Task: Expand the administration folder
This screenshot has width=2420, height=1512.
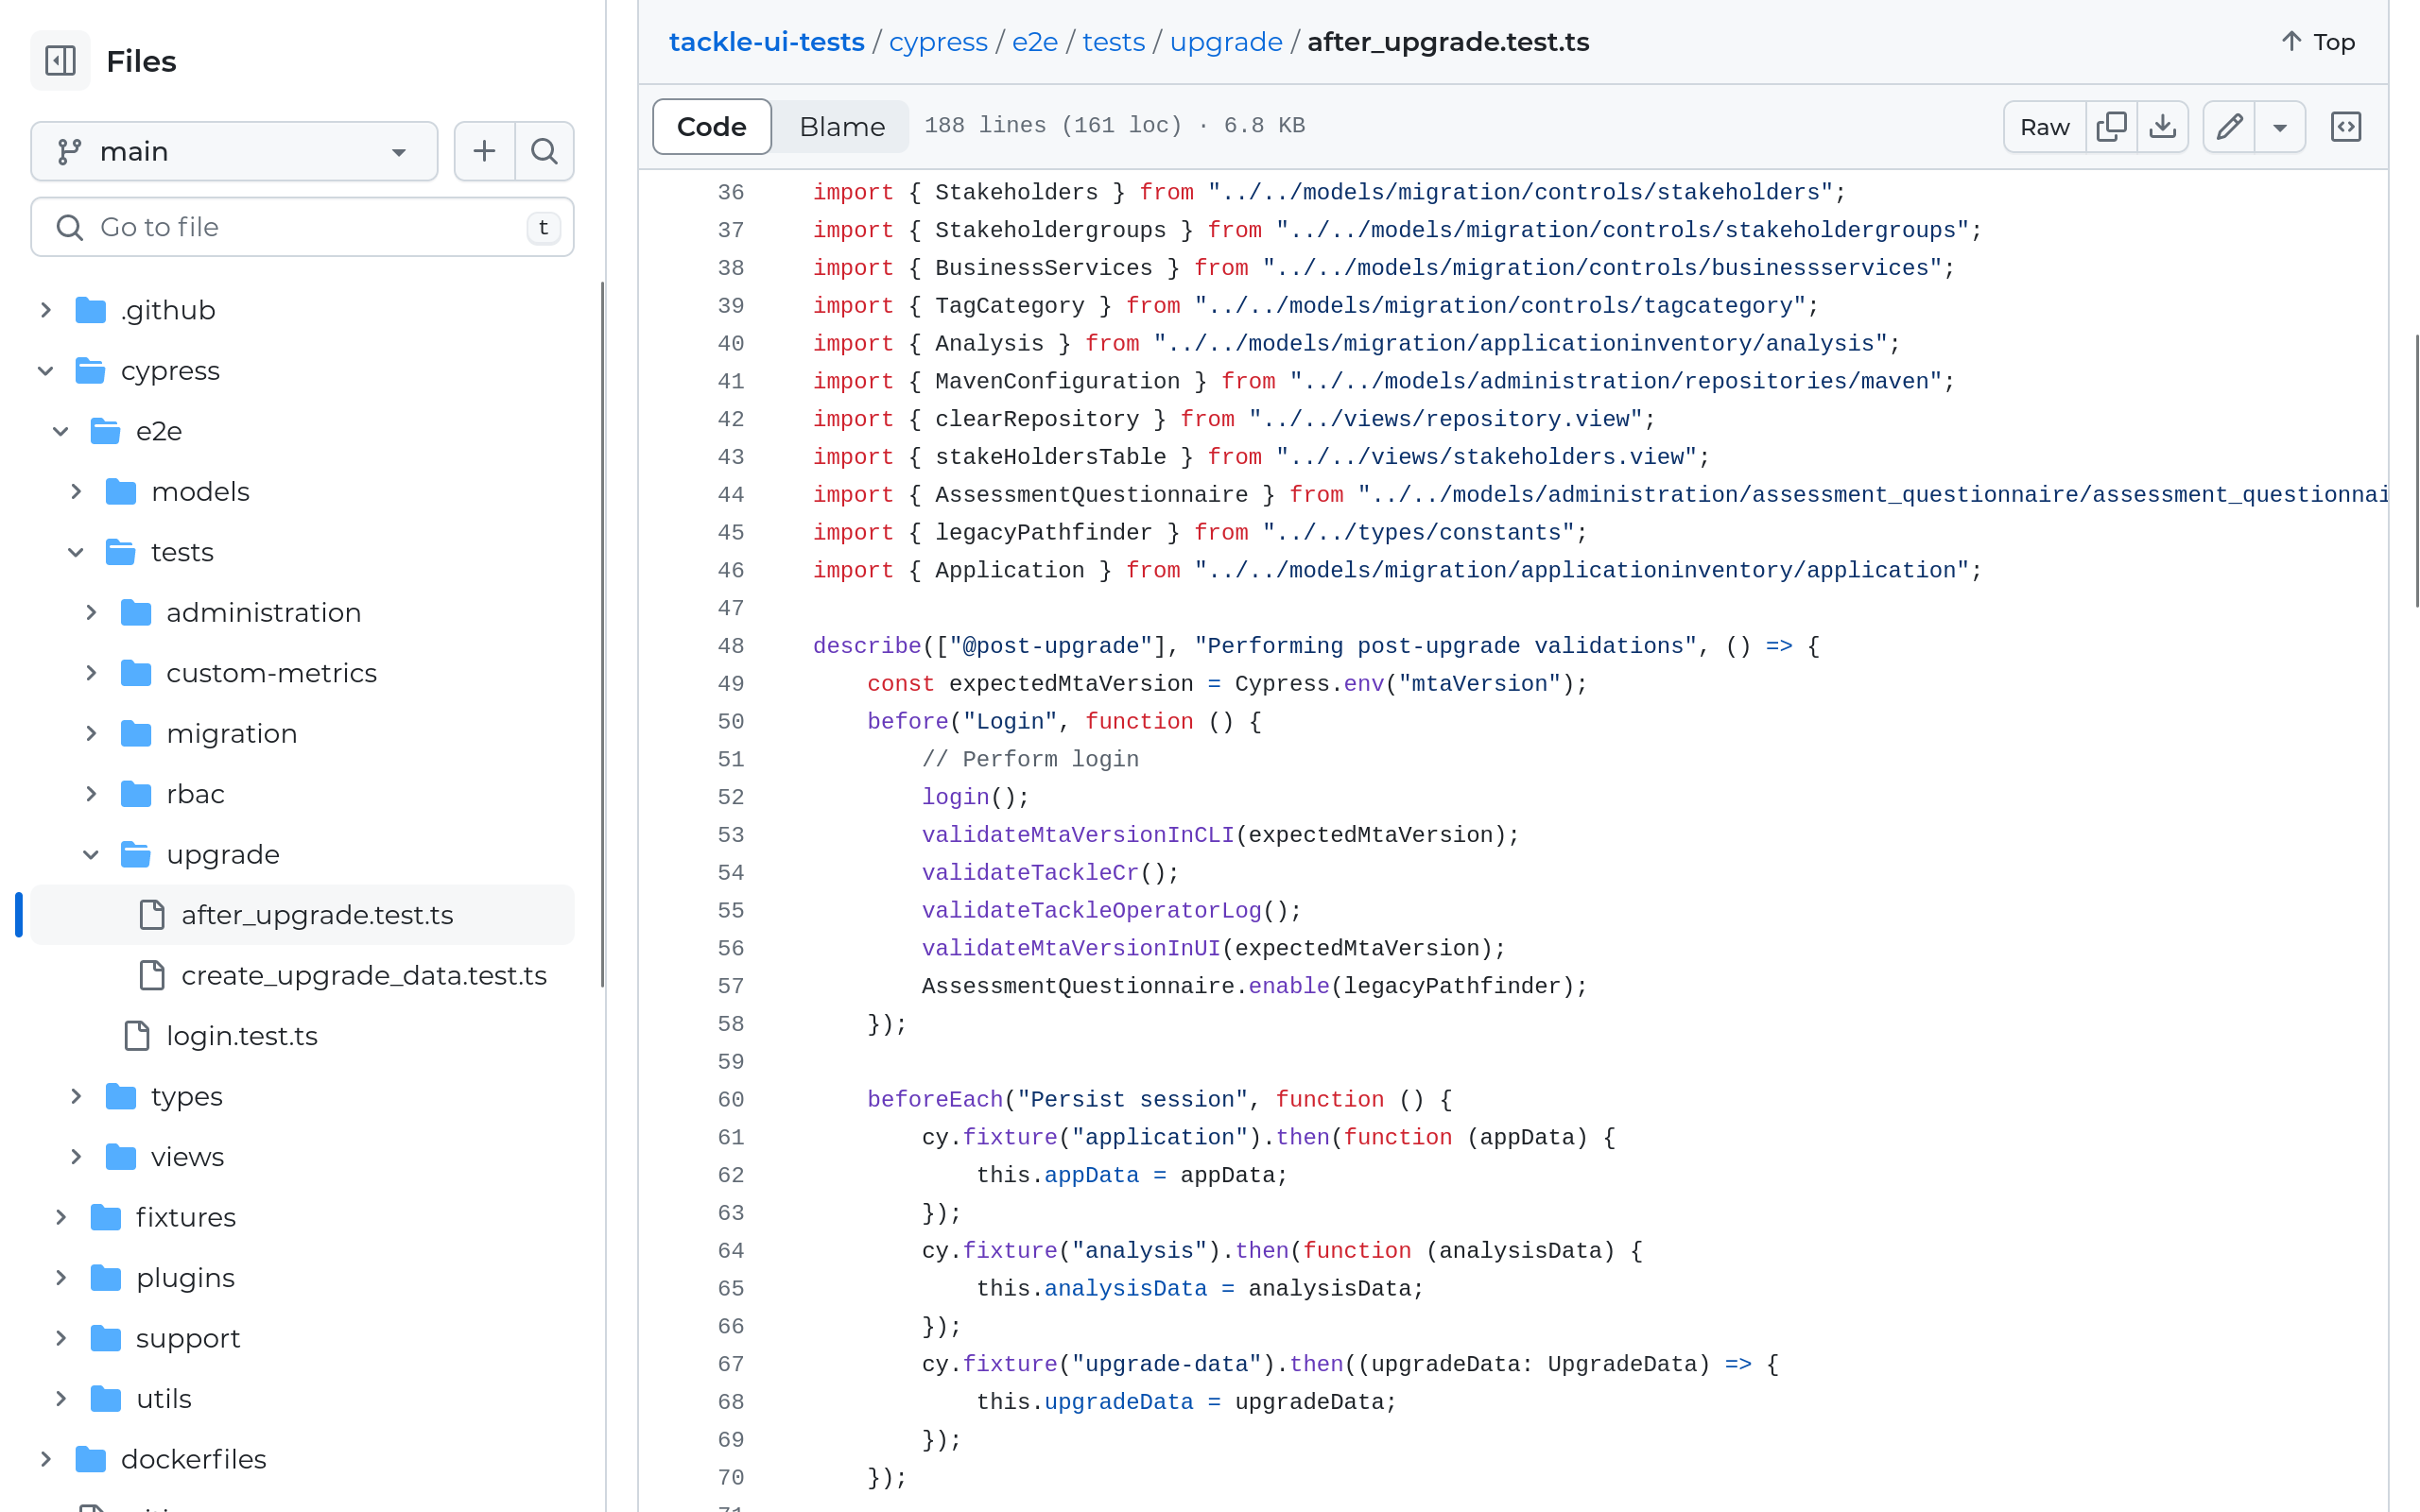Action: [91, 612]
